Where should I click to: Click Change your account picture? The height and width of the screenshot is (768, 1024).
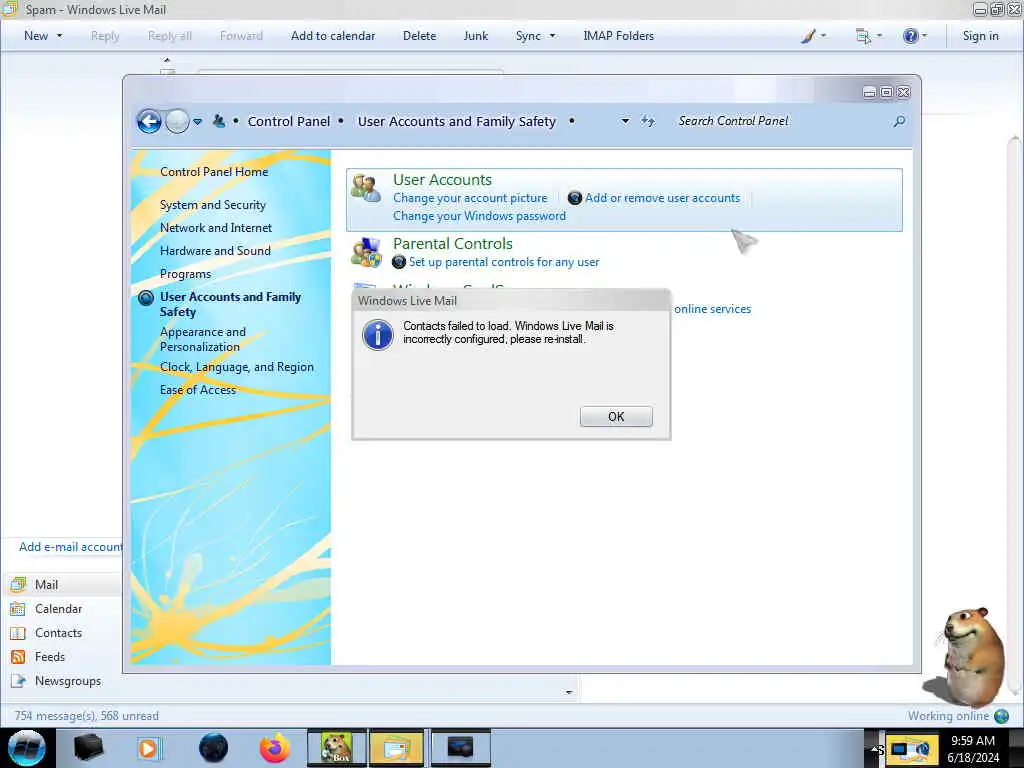470,198
